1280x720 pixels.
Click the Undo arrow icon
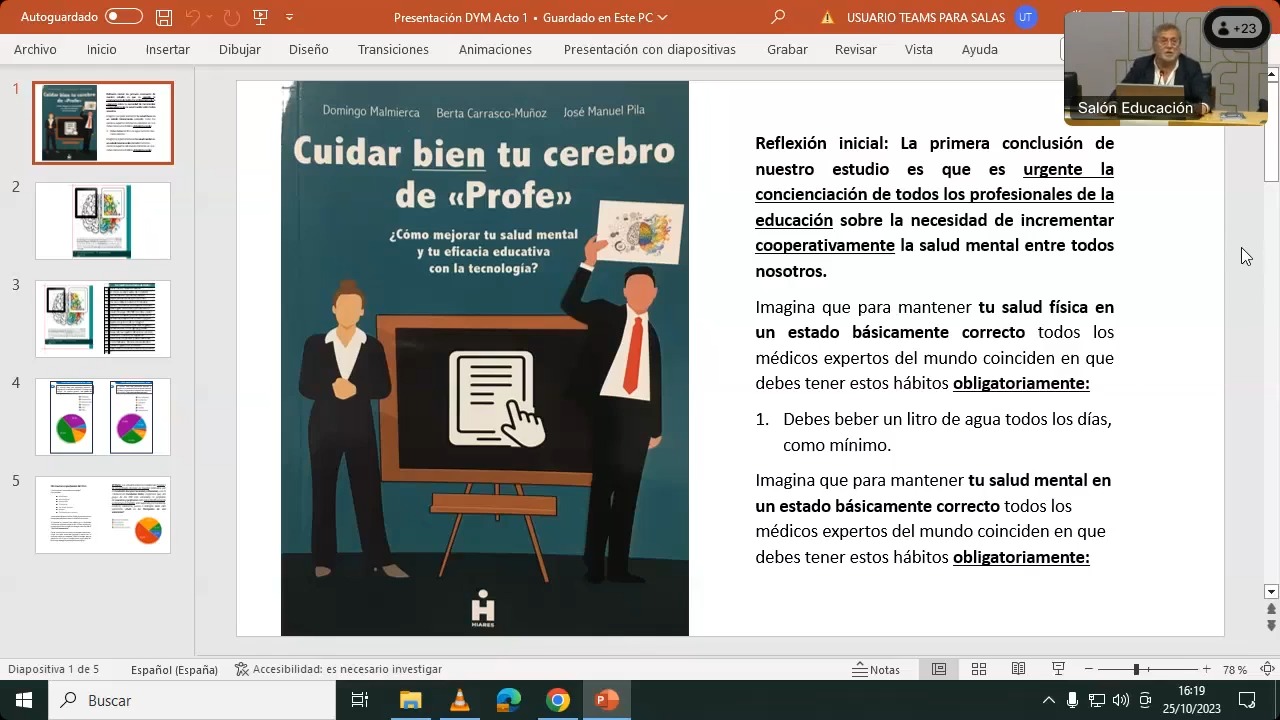(x=192, y=17)
